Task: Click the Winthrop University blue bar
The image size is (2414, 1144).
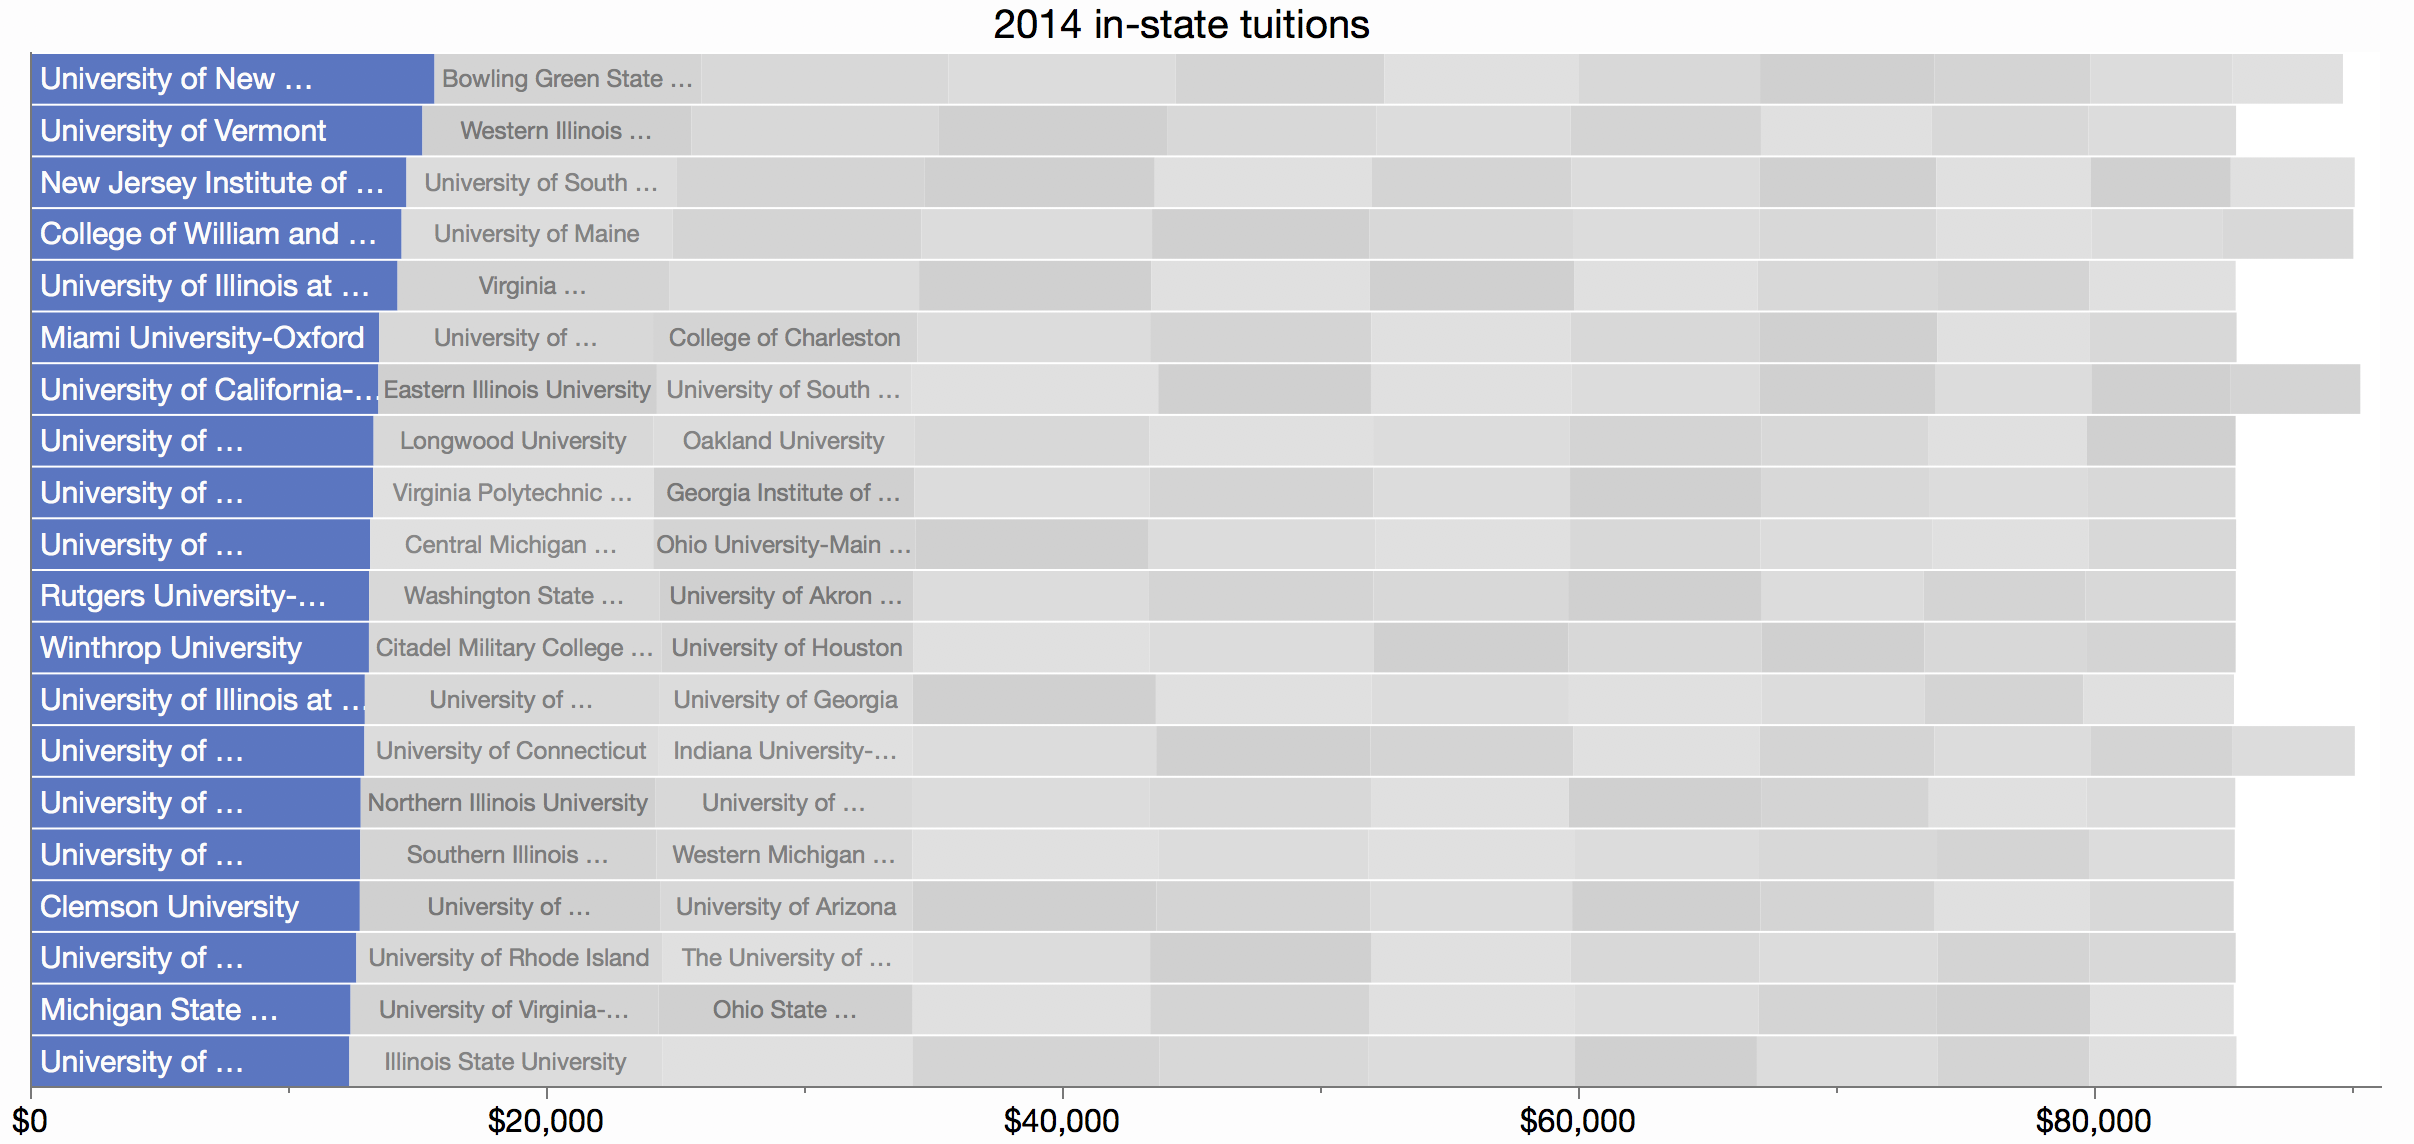Action: [x=200, y=648]
